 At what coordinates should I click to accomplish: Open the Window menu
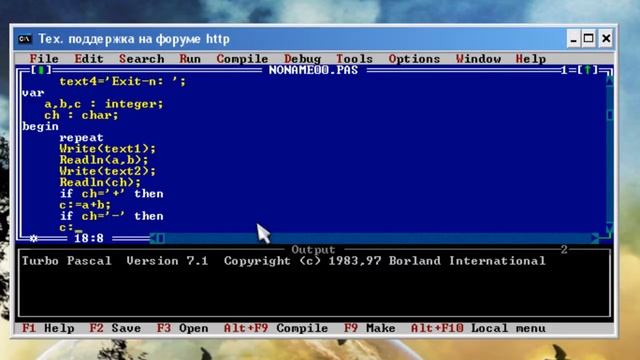[x=478, y=59]
